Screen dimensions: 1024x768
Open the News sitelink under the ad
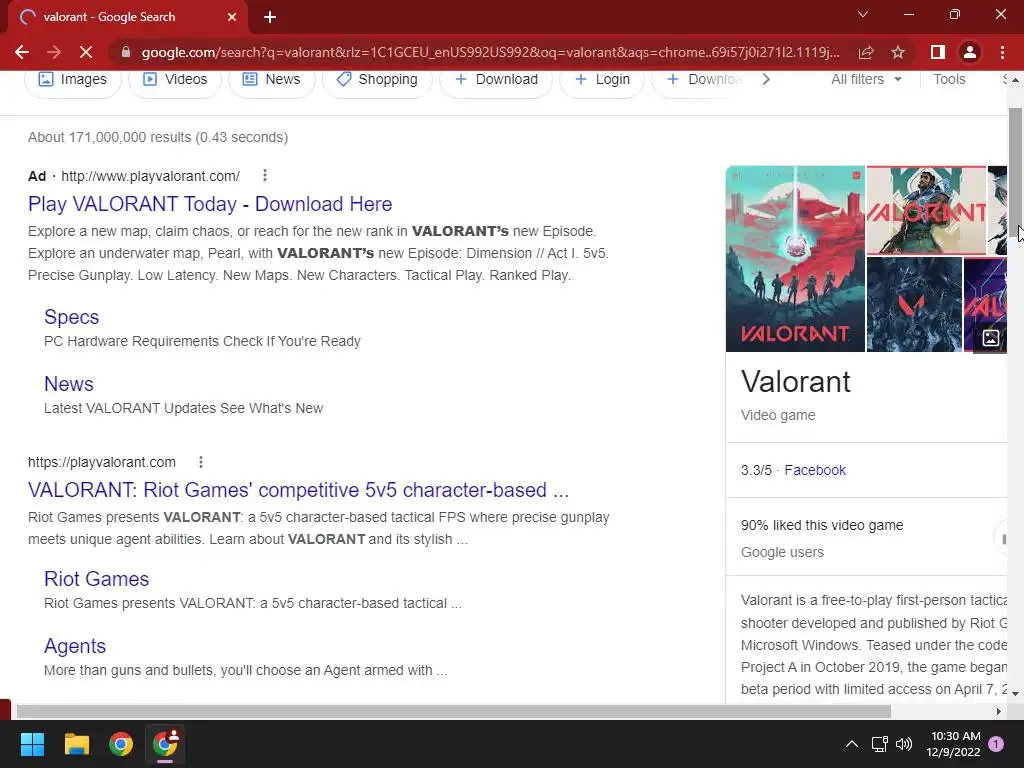tap(69, 384)
